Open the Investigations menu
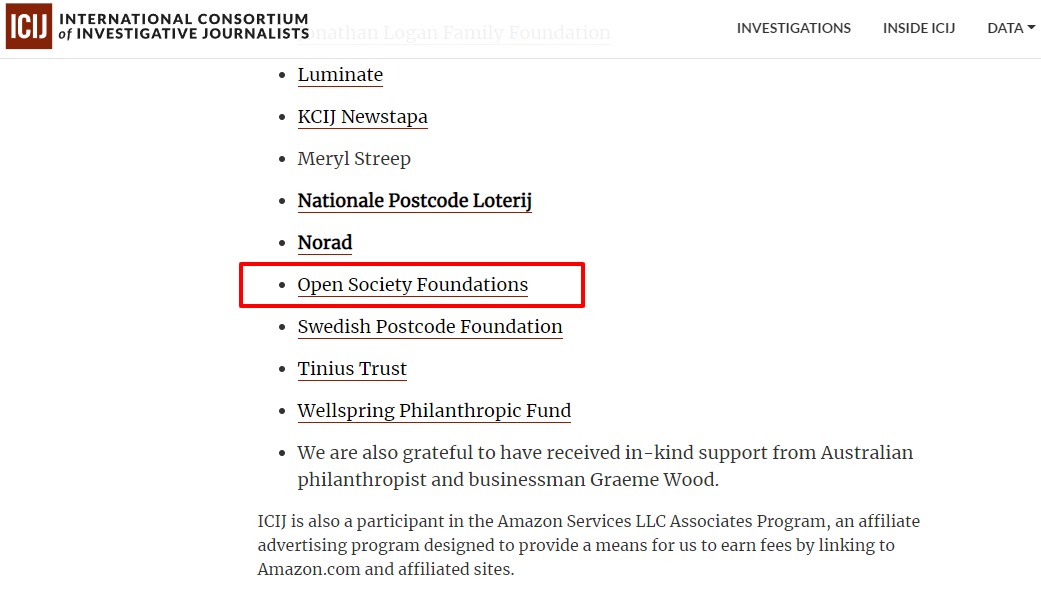 tap(793, 28)
